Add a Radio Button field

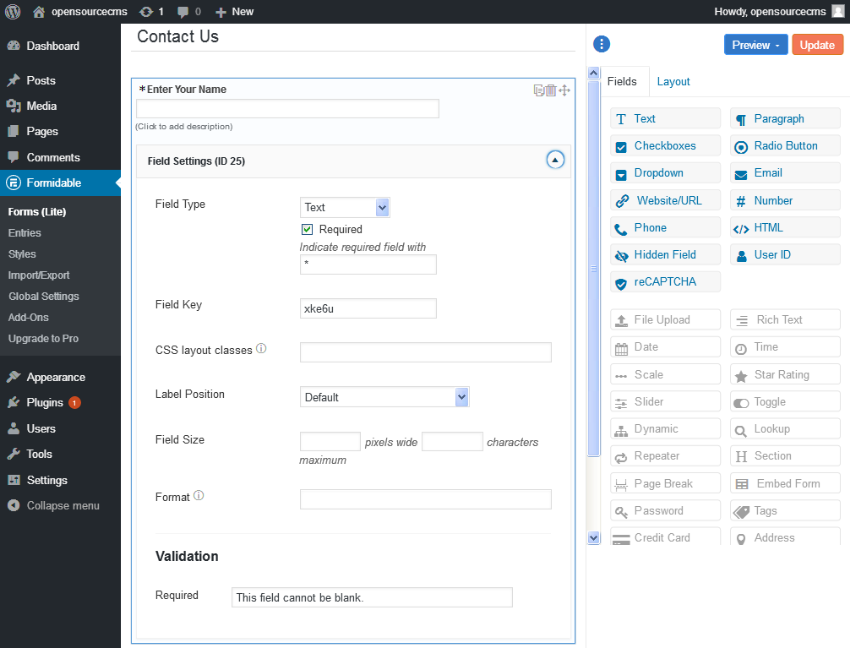pyautogui.click(x=785, y=146)
